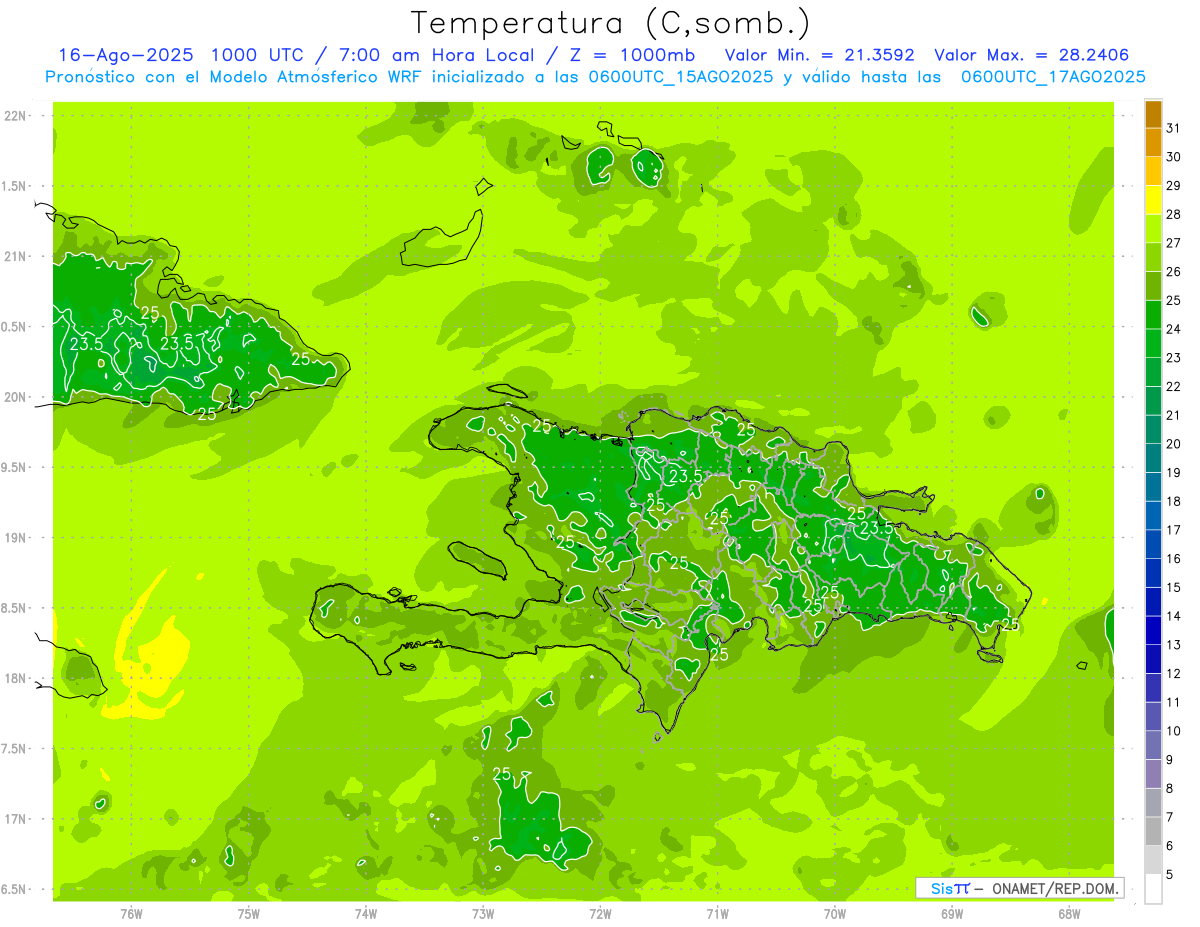Click the legend value "26"

1174,271
